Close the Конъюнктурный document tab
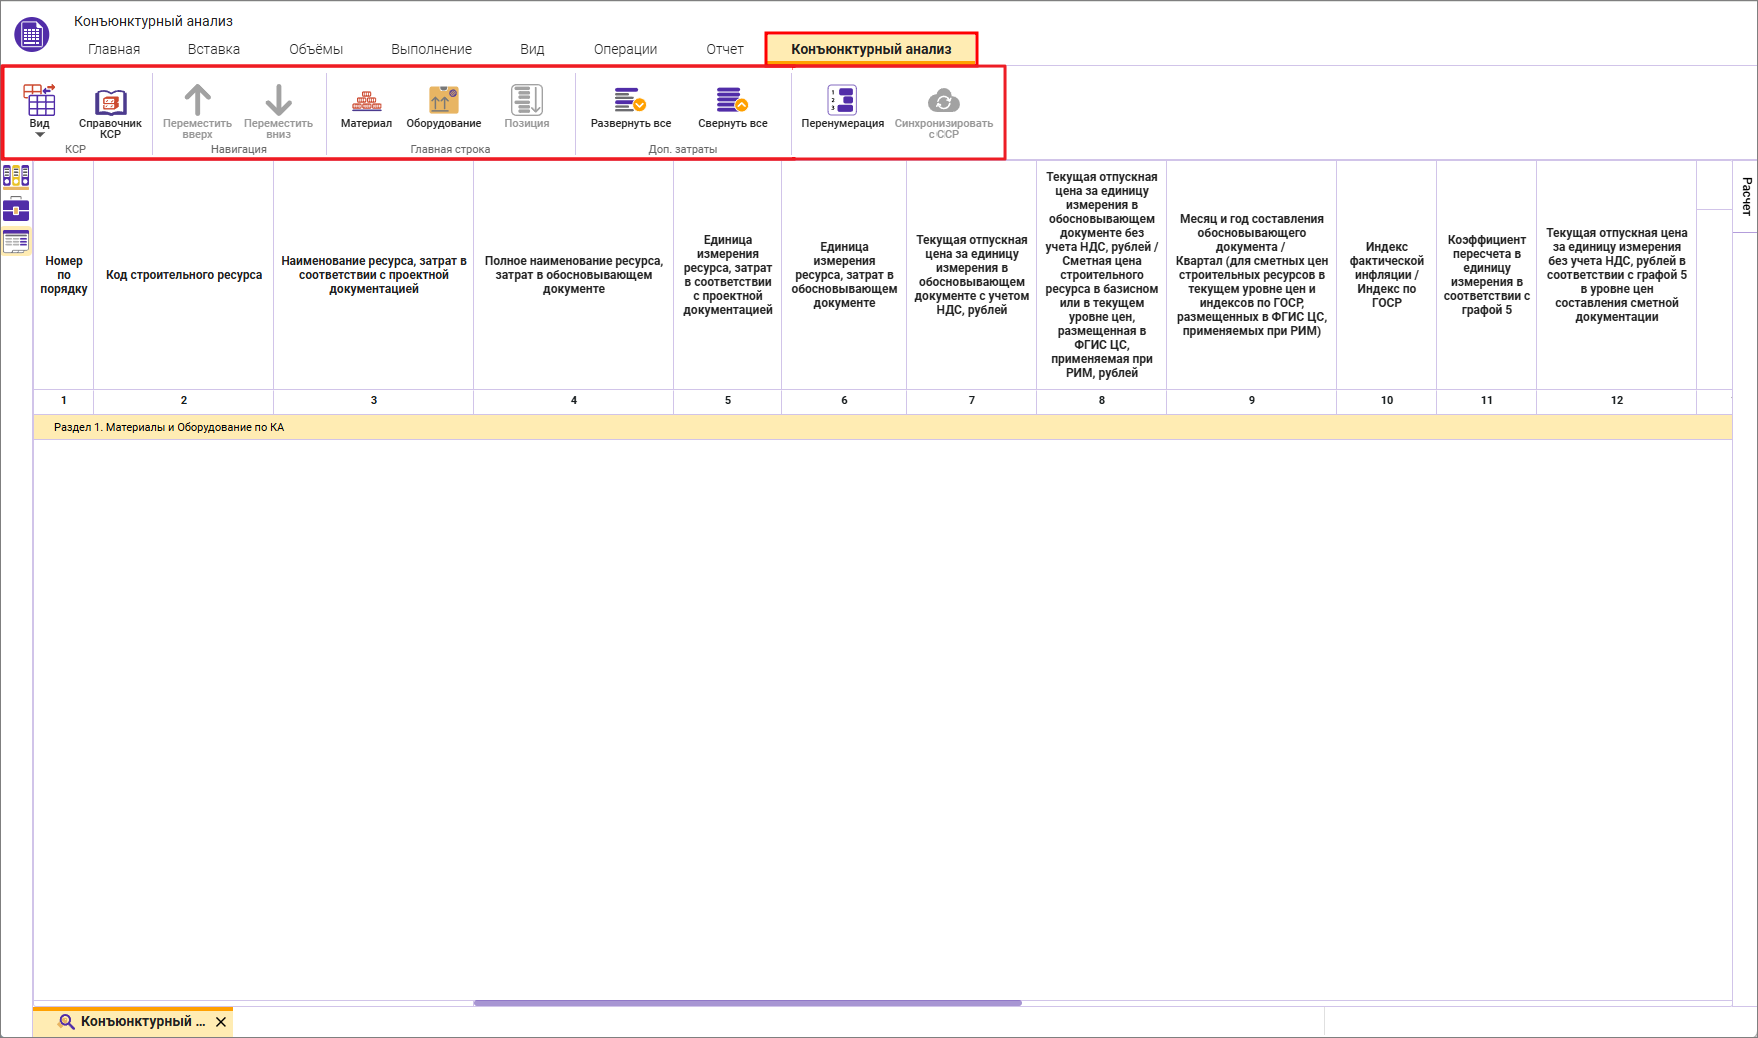The width and height of the screenshot is (1758, 1038). (221, 1022)
